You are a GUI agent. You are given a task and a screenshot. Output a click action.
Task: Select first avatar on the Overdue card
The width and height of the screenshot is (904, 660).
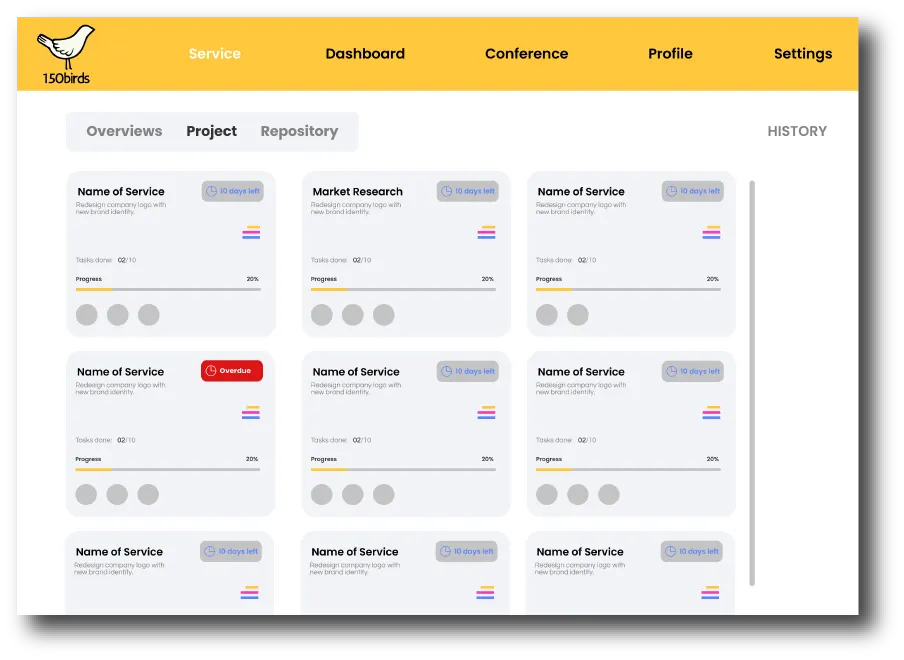coord(86,494)
